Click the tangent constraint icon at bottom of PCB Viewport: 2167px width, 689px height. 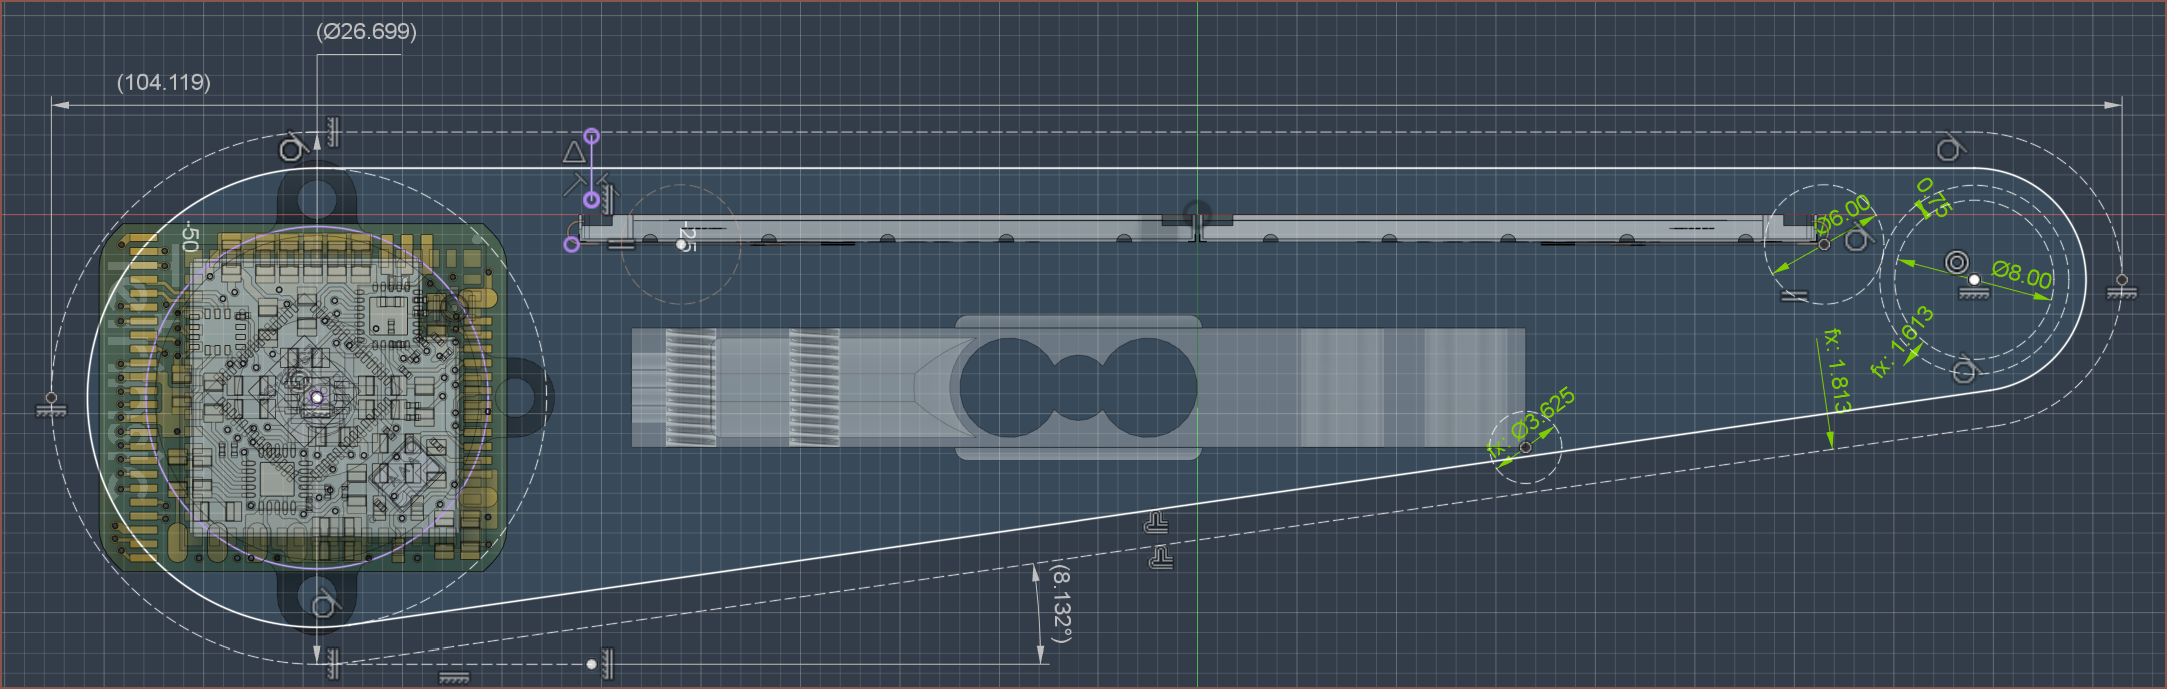(325, 605)
